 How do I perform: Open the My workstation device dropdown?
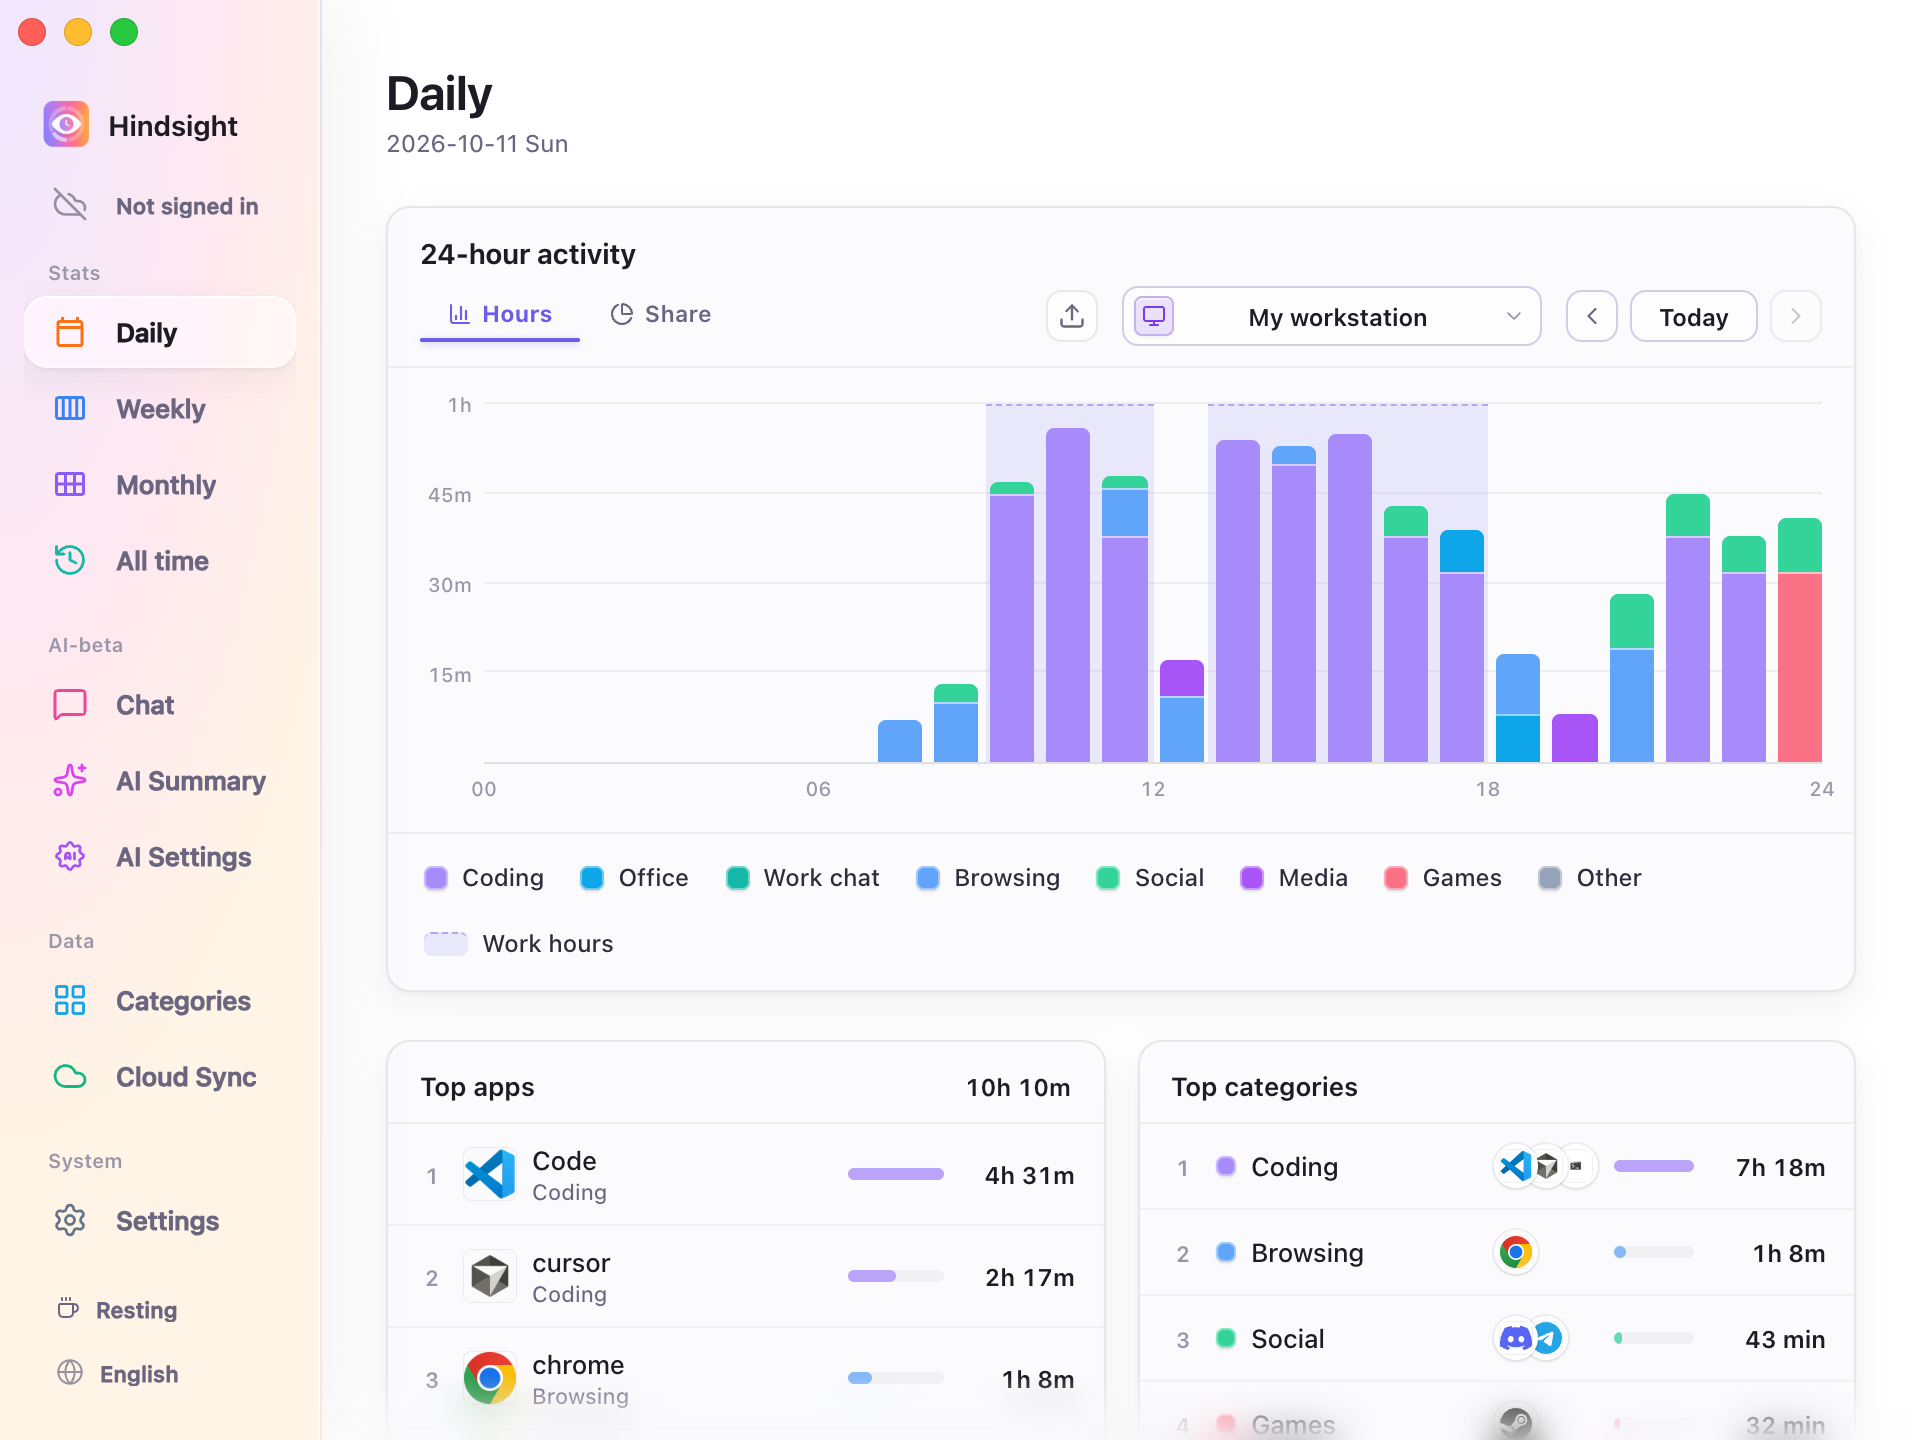click(x=1331, y=316)
